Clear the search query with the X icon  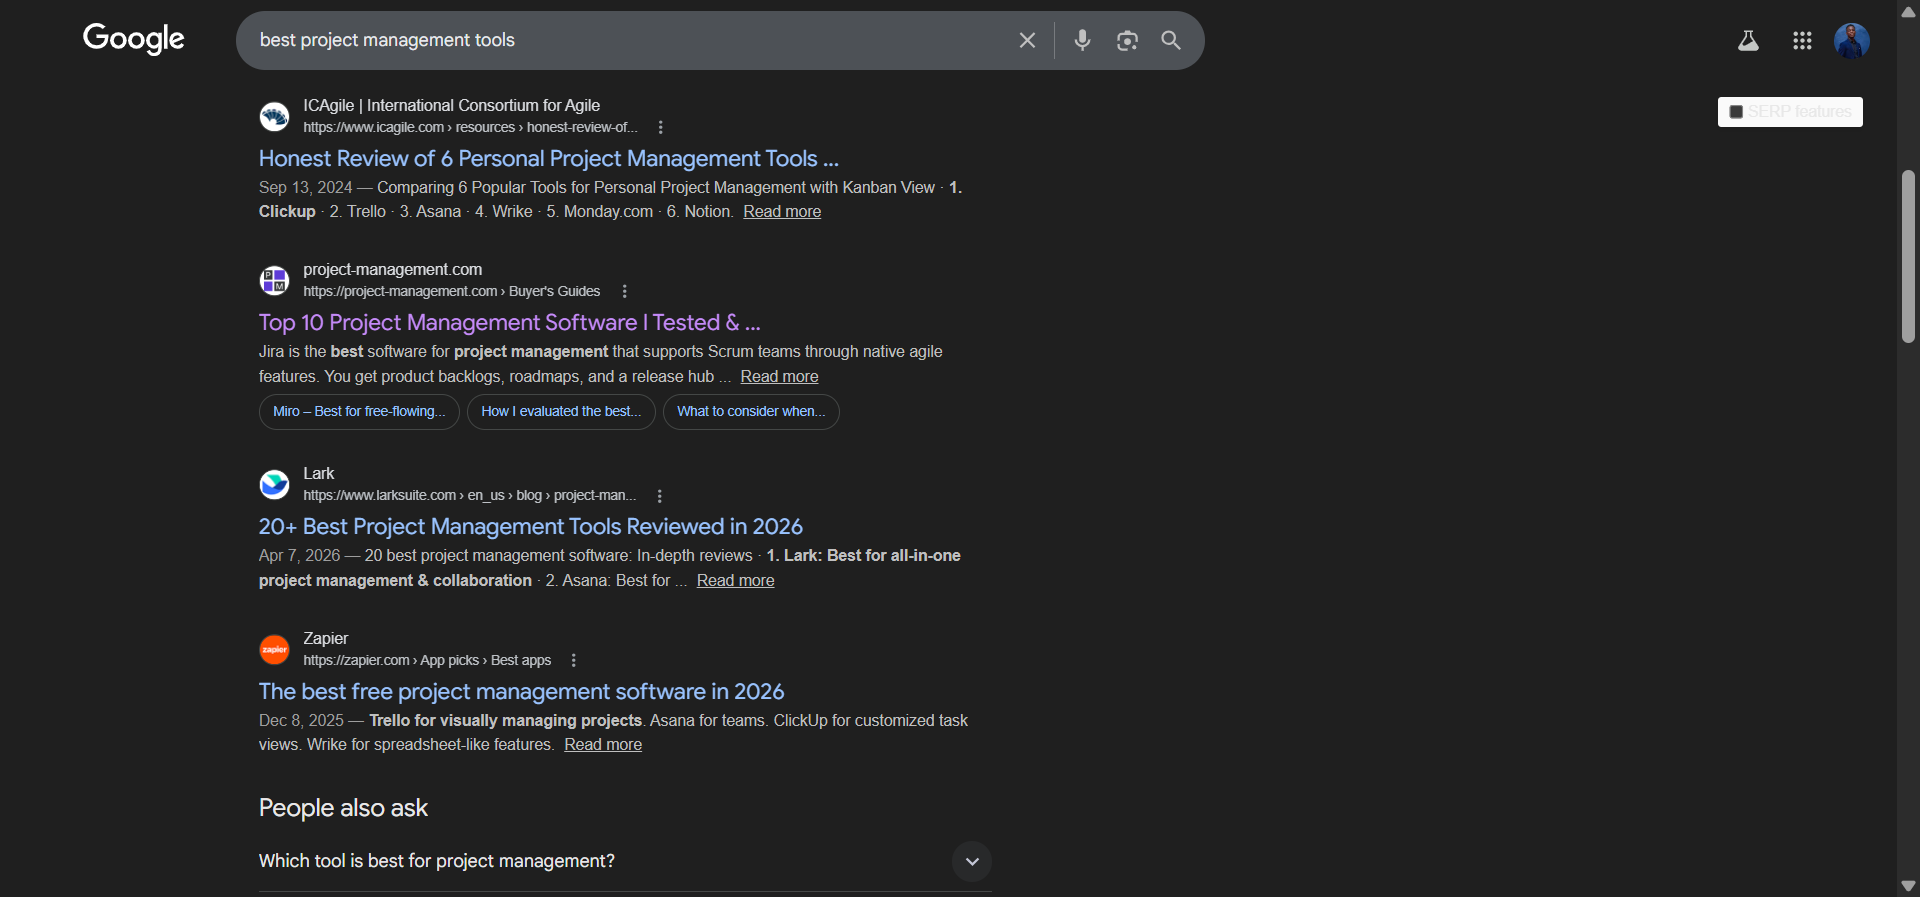click(1027, 40)
